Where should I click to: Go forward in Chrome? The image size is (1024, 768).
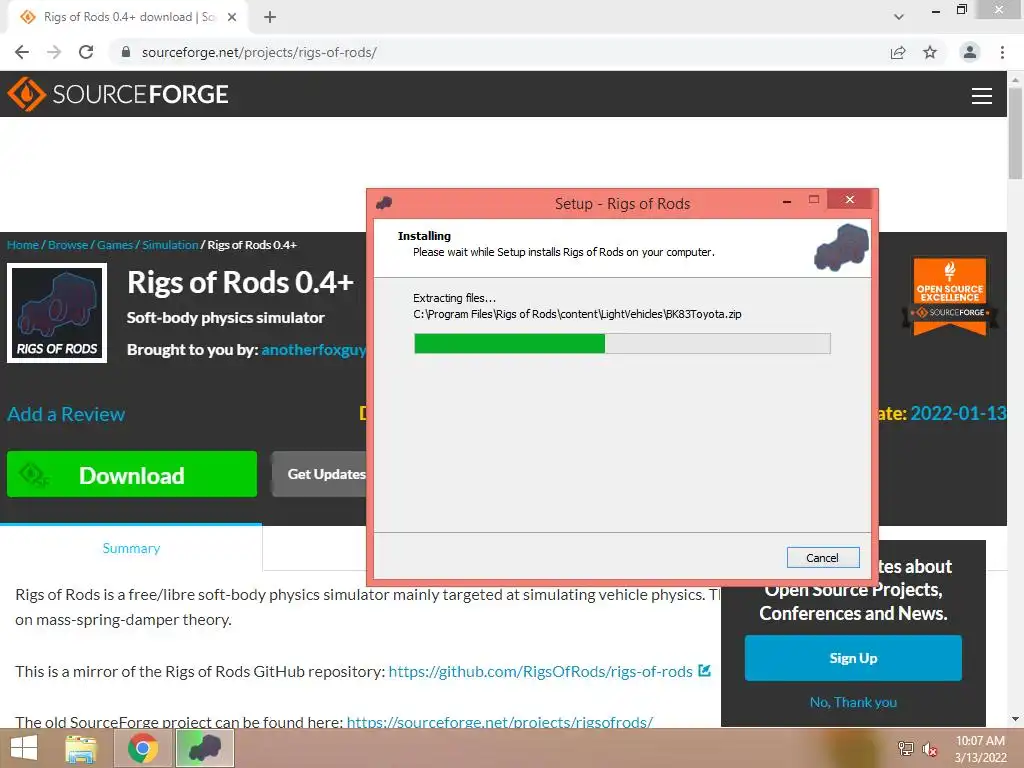pyautogui.click(x=54, y=52)
